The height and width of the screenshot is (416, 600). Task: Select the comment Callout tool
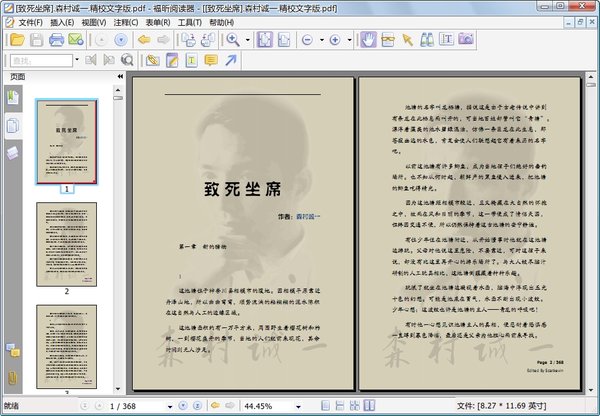[x=211, y=60]
